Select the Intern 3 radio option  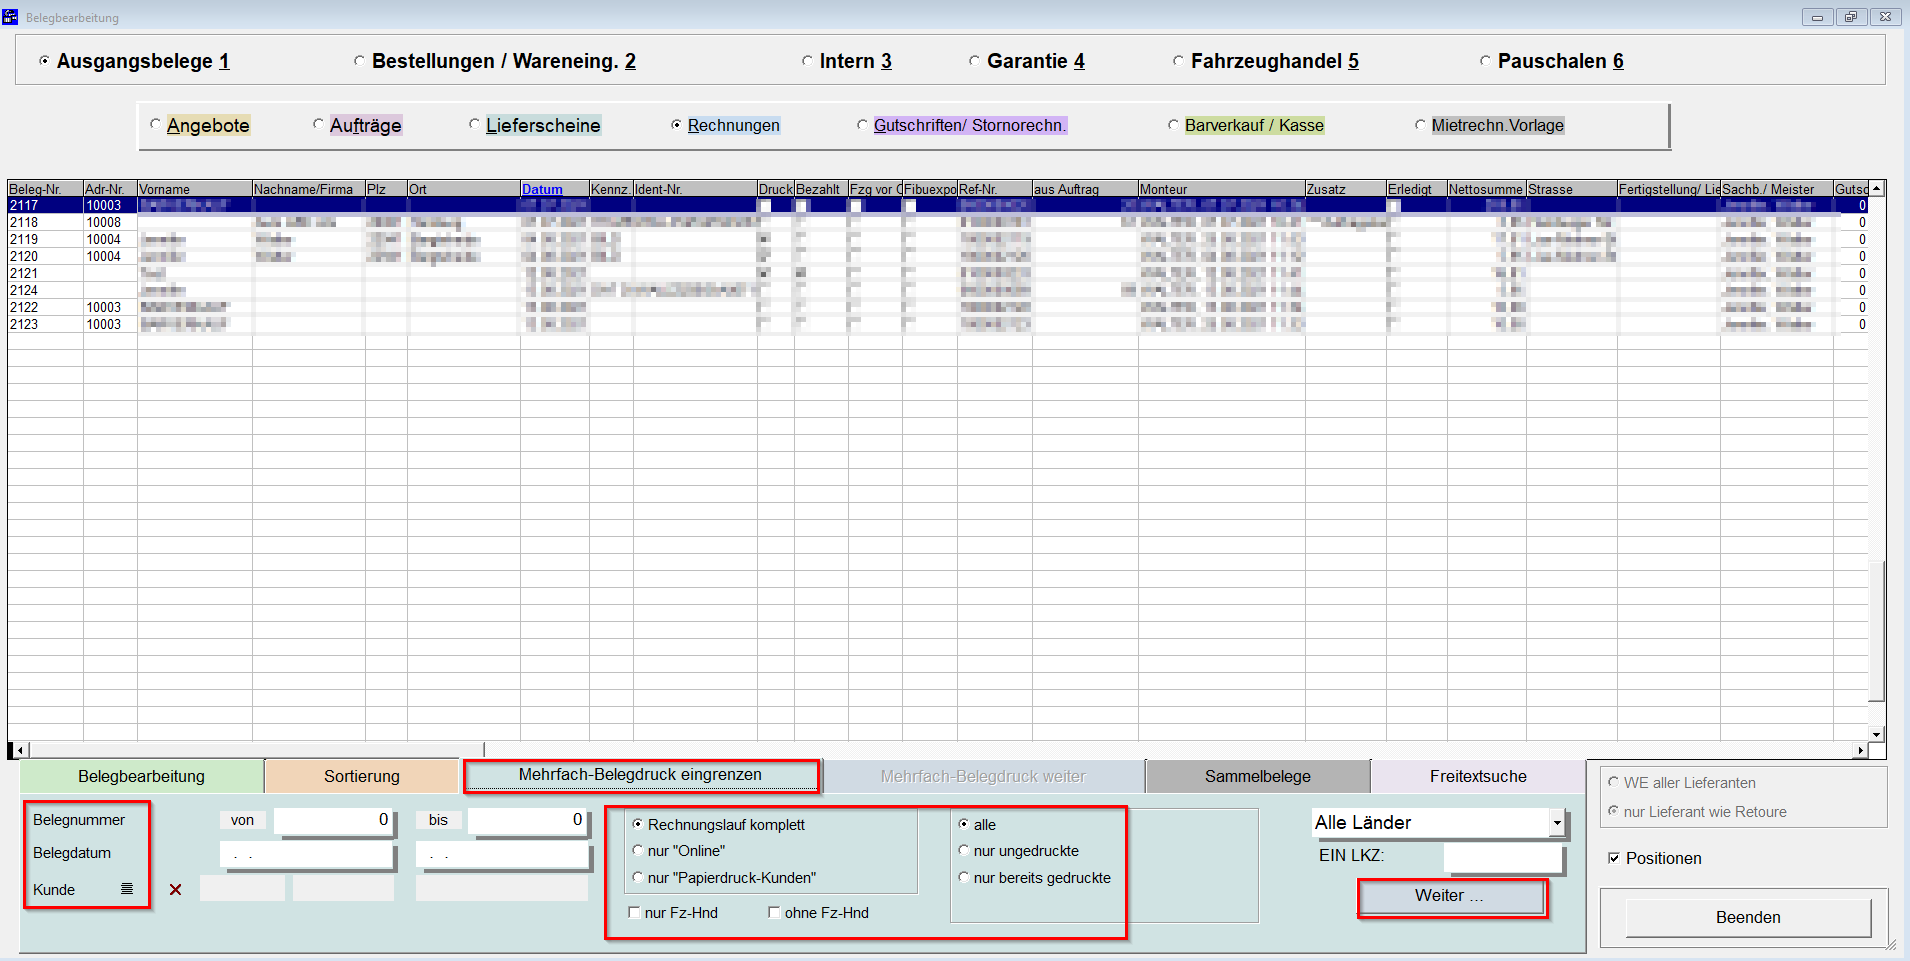coord(807,61)
